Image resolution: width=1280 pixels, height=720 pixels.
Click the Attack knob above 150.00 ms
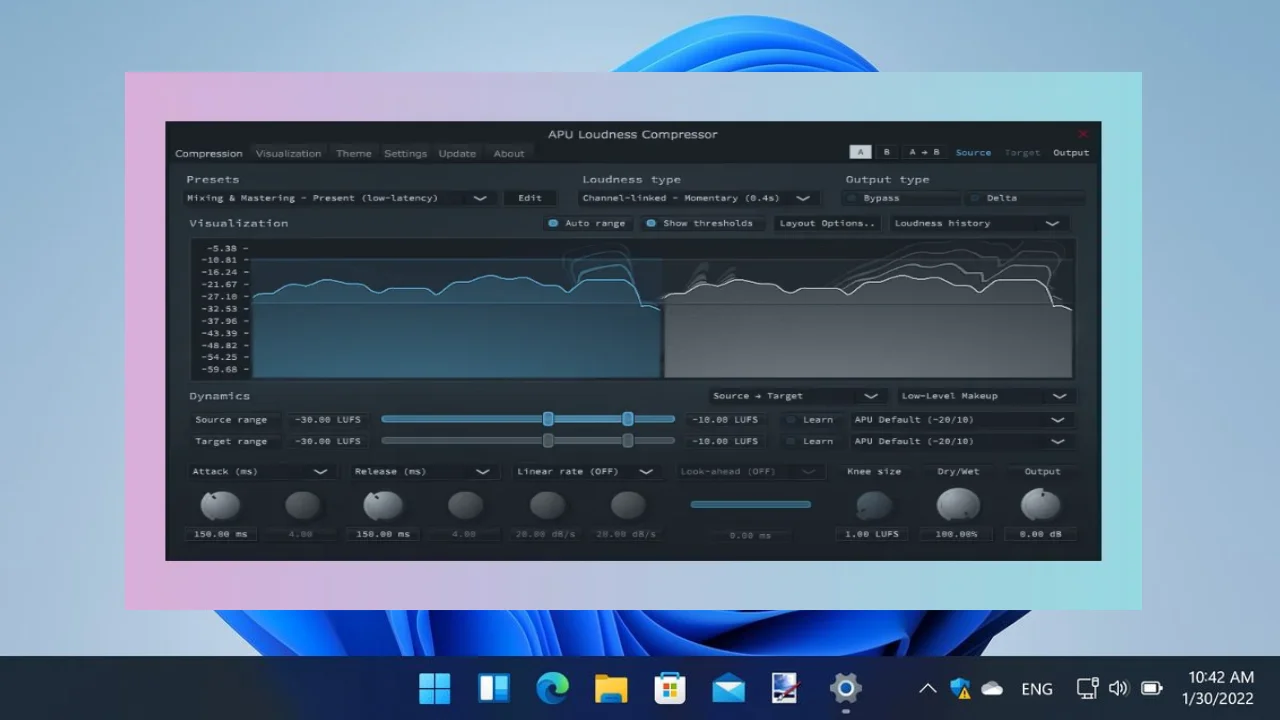coord(220,506)
